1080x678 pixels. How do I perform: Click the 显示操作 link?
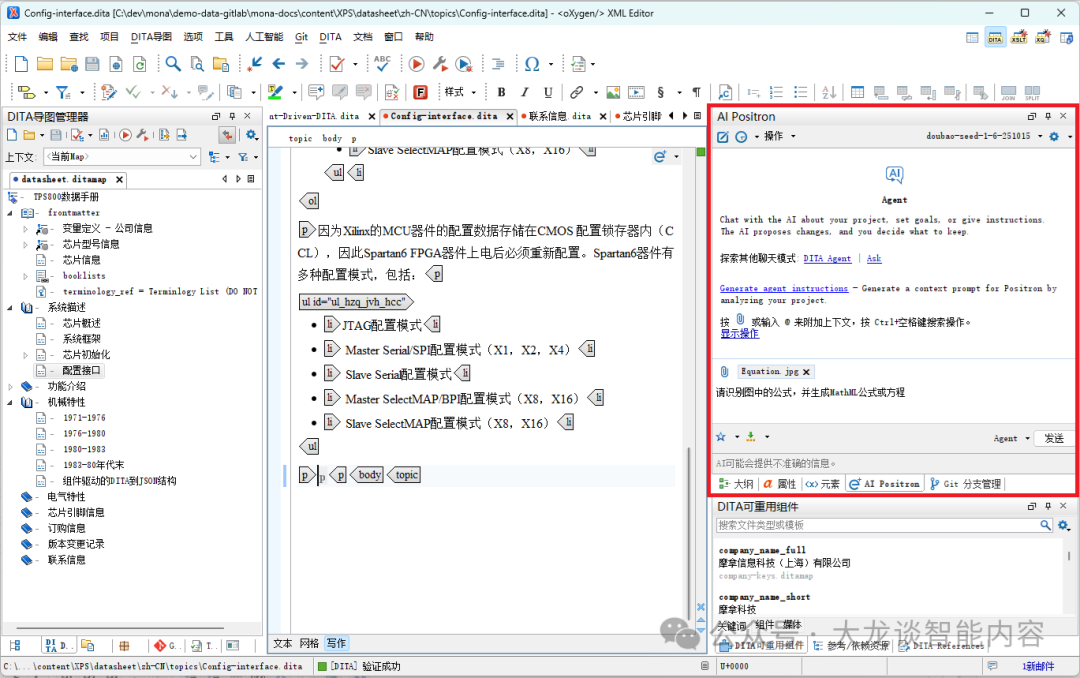click(739, 333)
